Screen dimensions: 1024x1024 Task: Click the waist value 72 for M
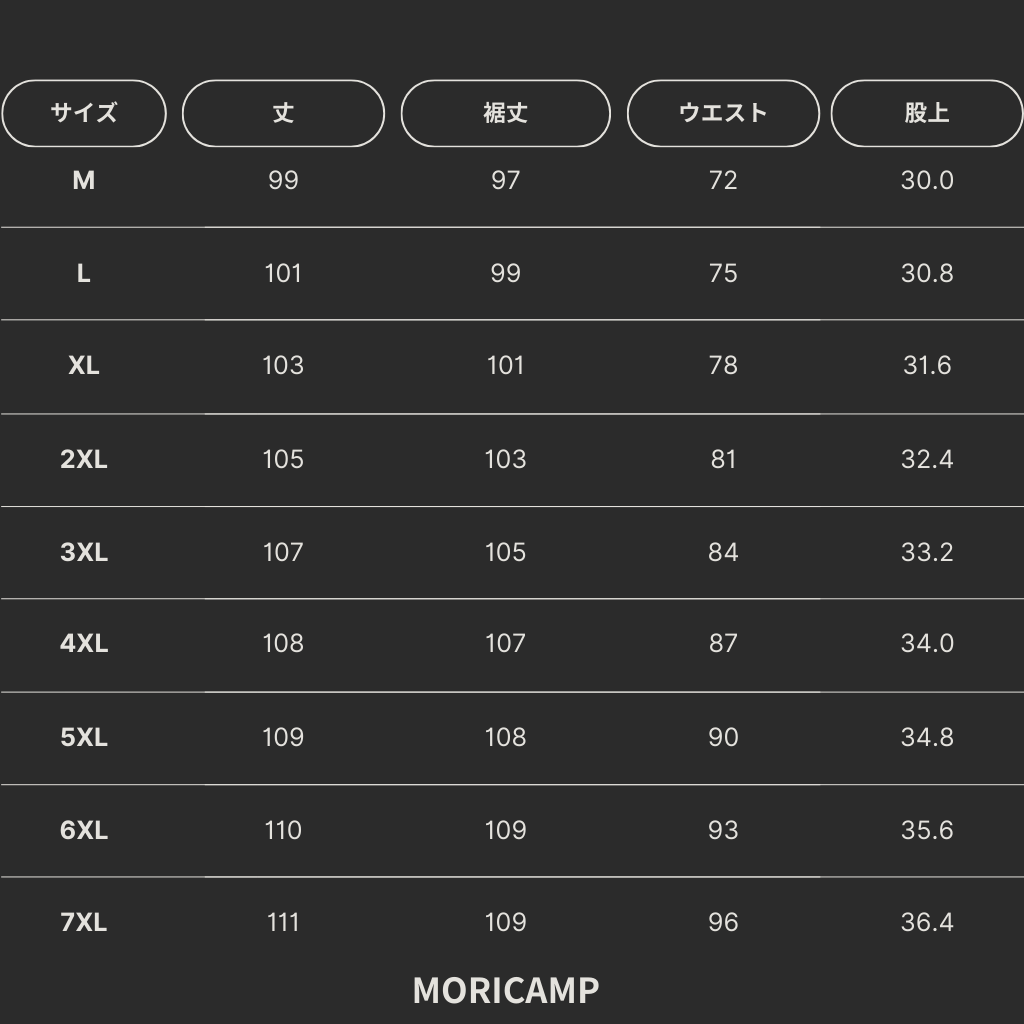(x=723, y=180)
